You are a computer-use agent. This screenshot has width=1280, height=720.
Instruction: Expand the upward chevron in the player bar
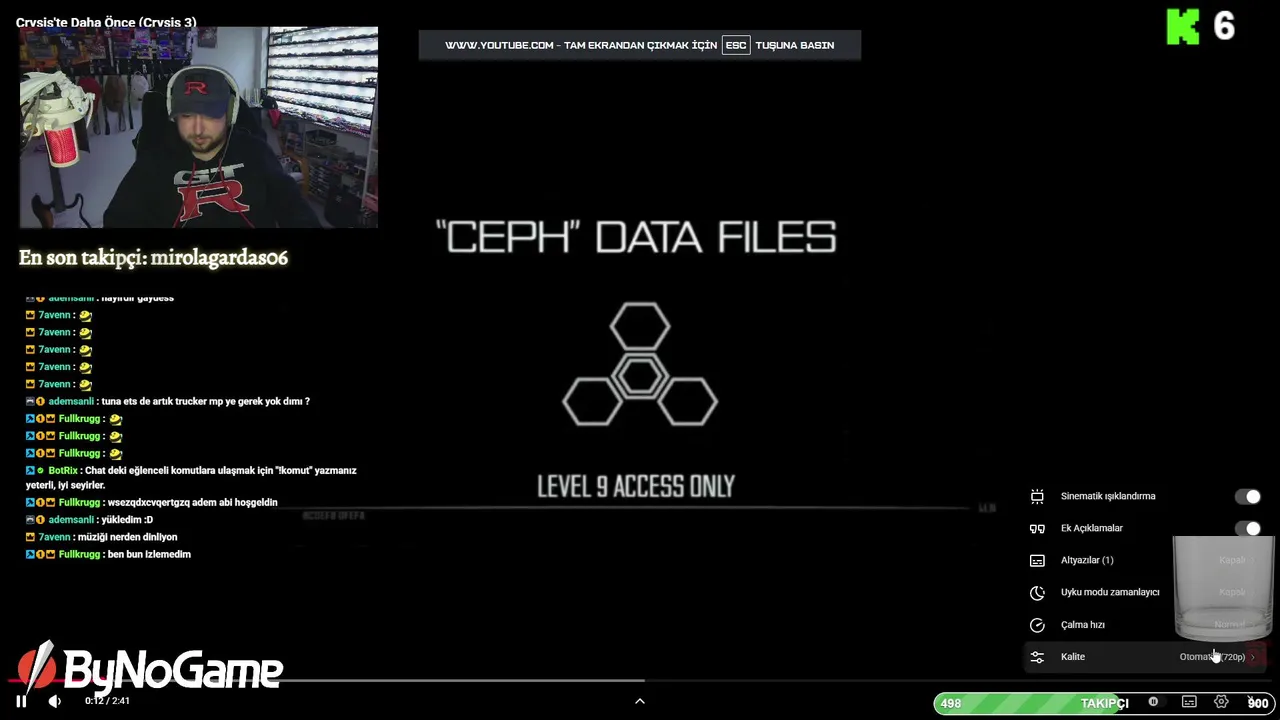tap(640, 701)
